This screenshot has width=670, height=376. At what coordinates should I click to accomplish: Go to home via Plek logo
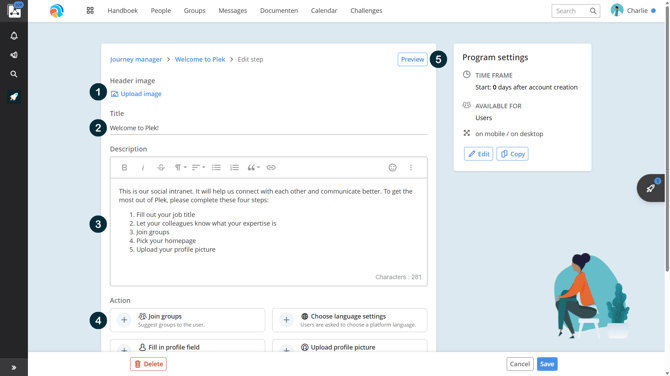pyautogui.click(x=56, y=11)
